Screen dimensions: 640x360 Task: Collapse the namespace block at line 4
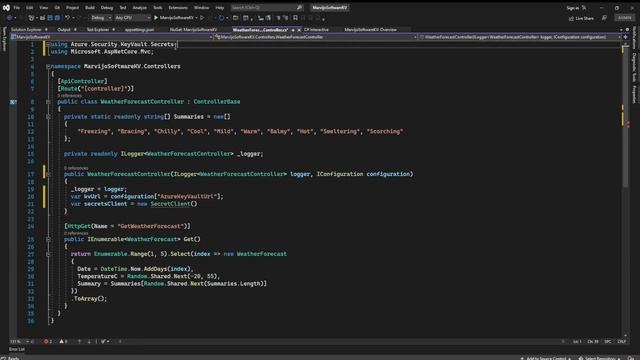click(48, 66)
